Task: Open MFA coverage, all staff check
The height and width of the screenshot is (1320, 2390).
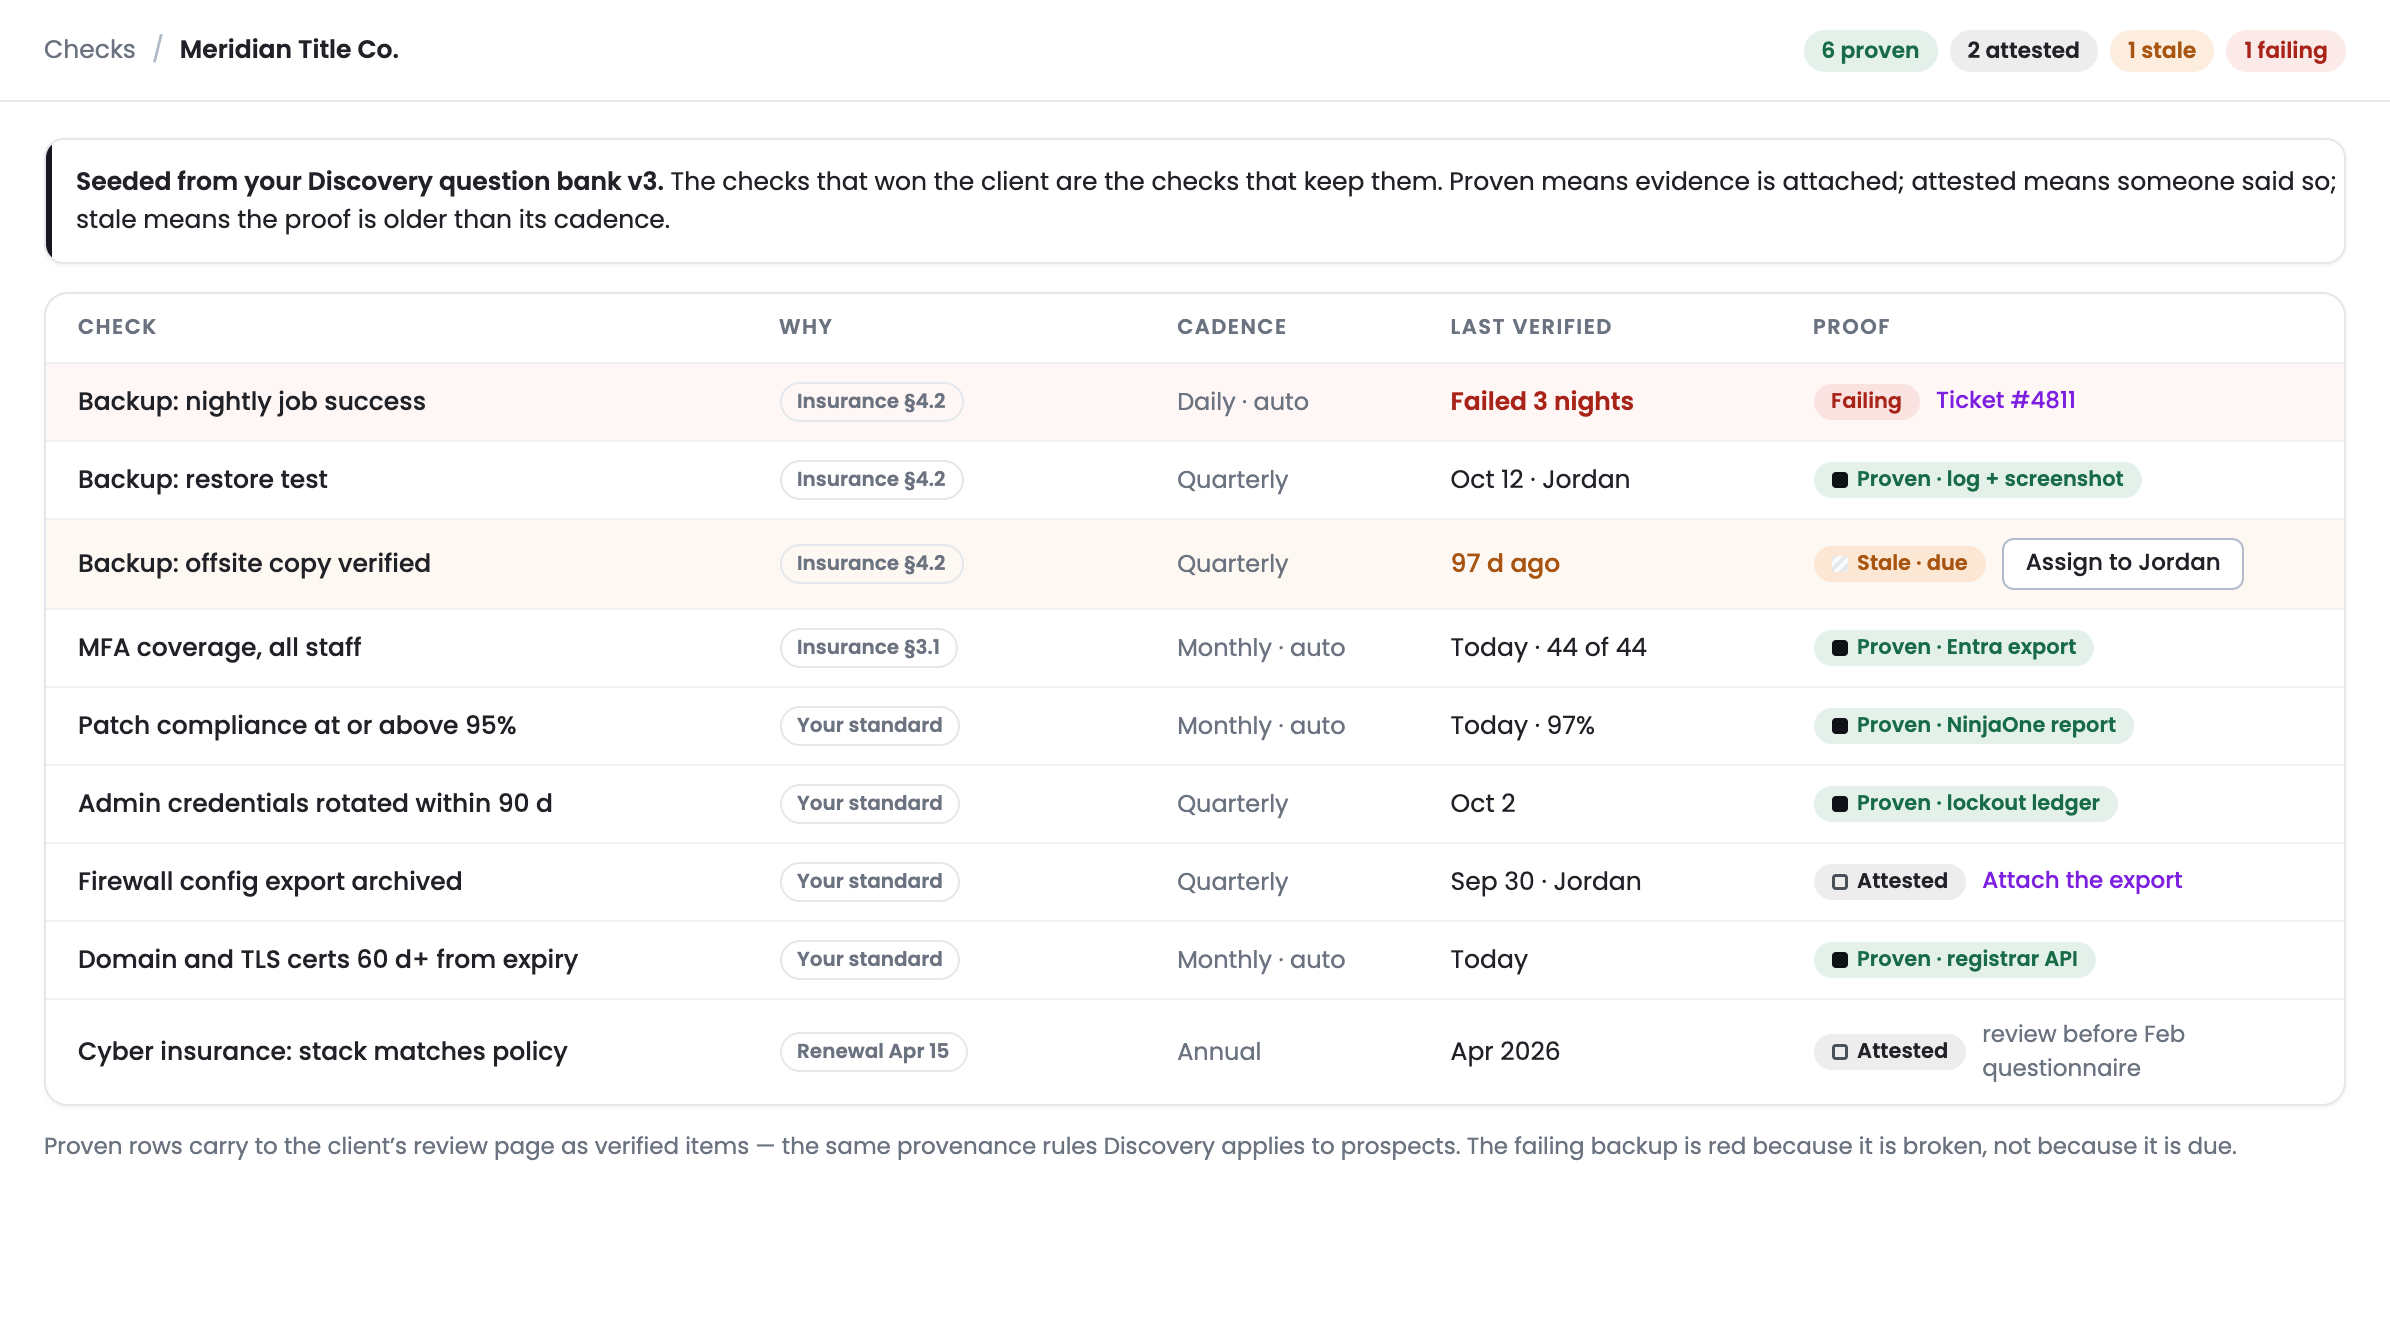Action: pyautogui.click(x=219, y=647)
